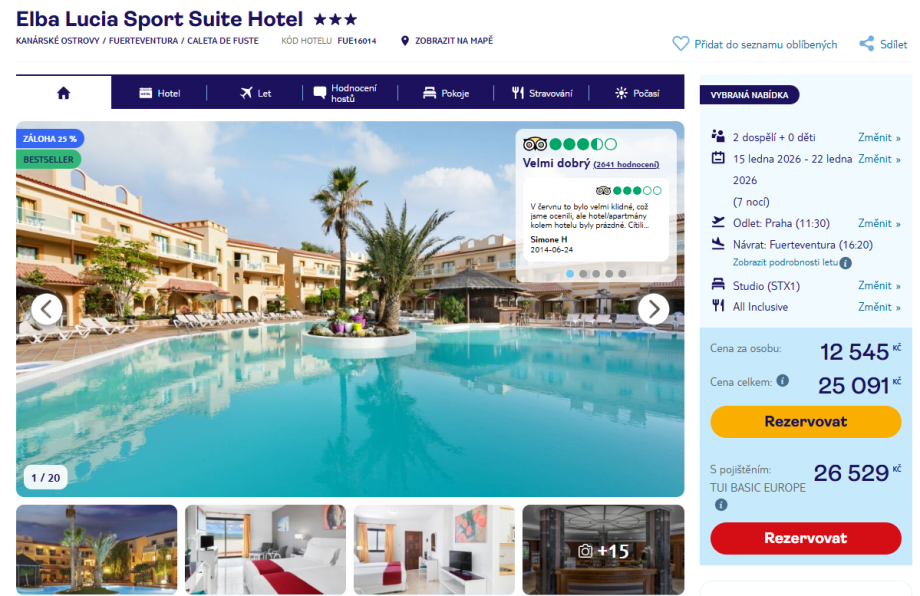Open flight details info icon
This screenshot has height=596, width=920.
coord(845,263)
